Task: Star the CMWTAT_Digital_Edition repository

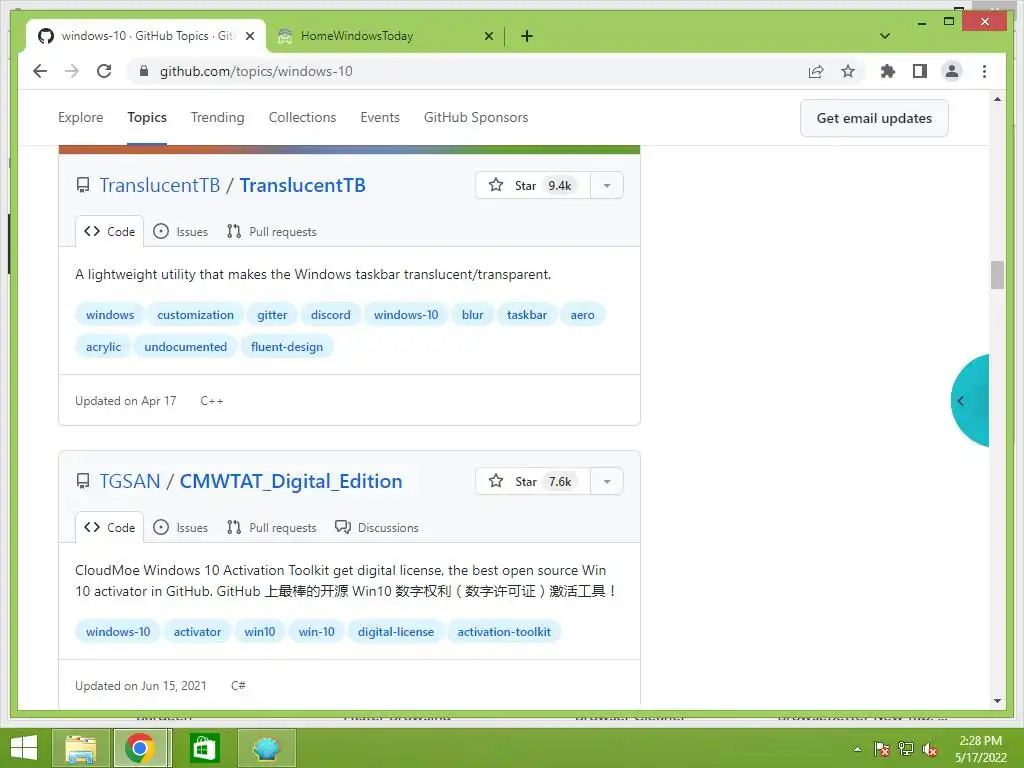Action: 533,481
